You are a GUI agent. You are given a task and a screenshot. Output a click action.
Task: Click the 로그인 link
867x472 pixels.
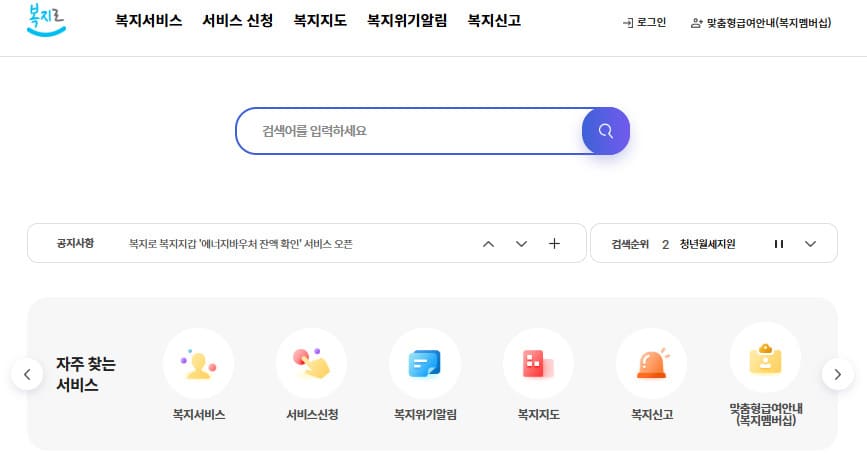click(x=644, y=22)
